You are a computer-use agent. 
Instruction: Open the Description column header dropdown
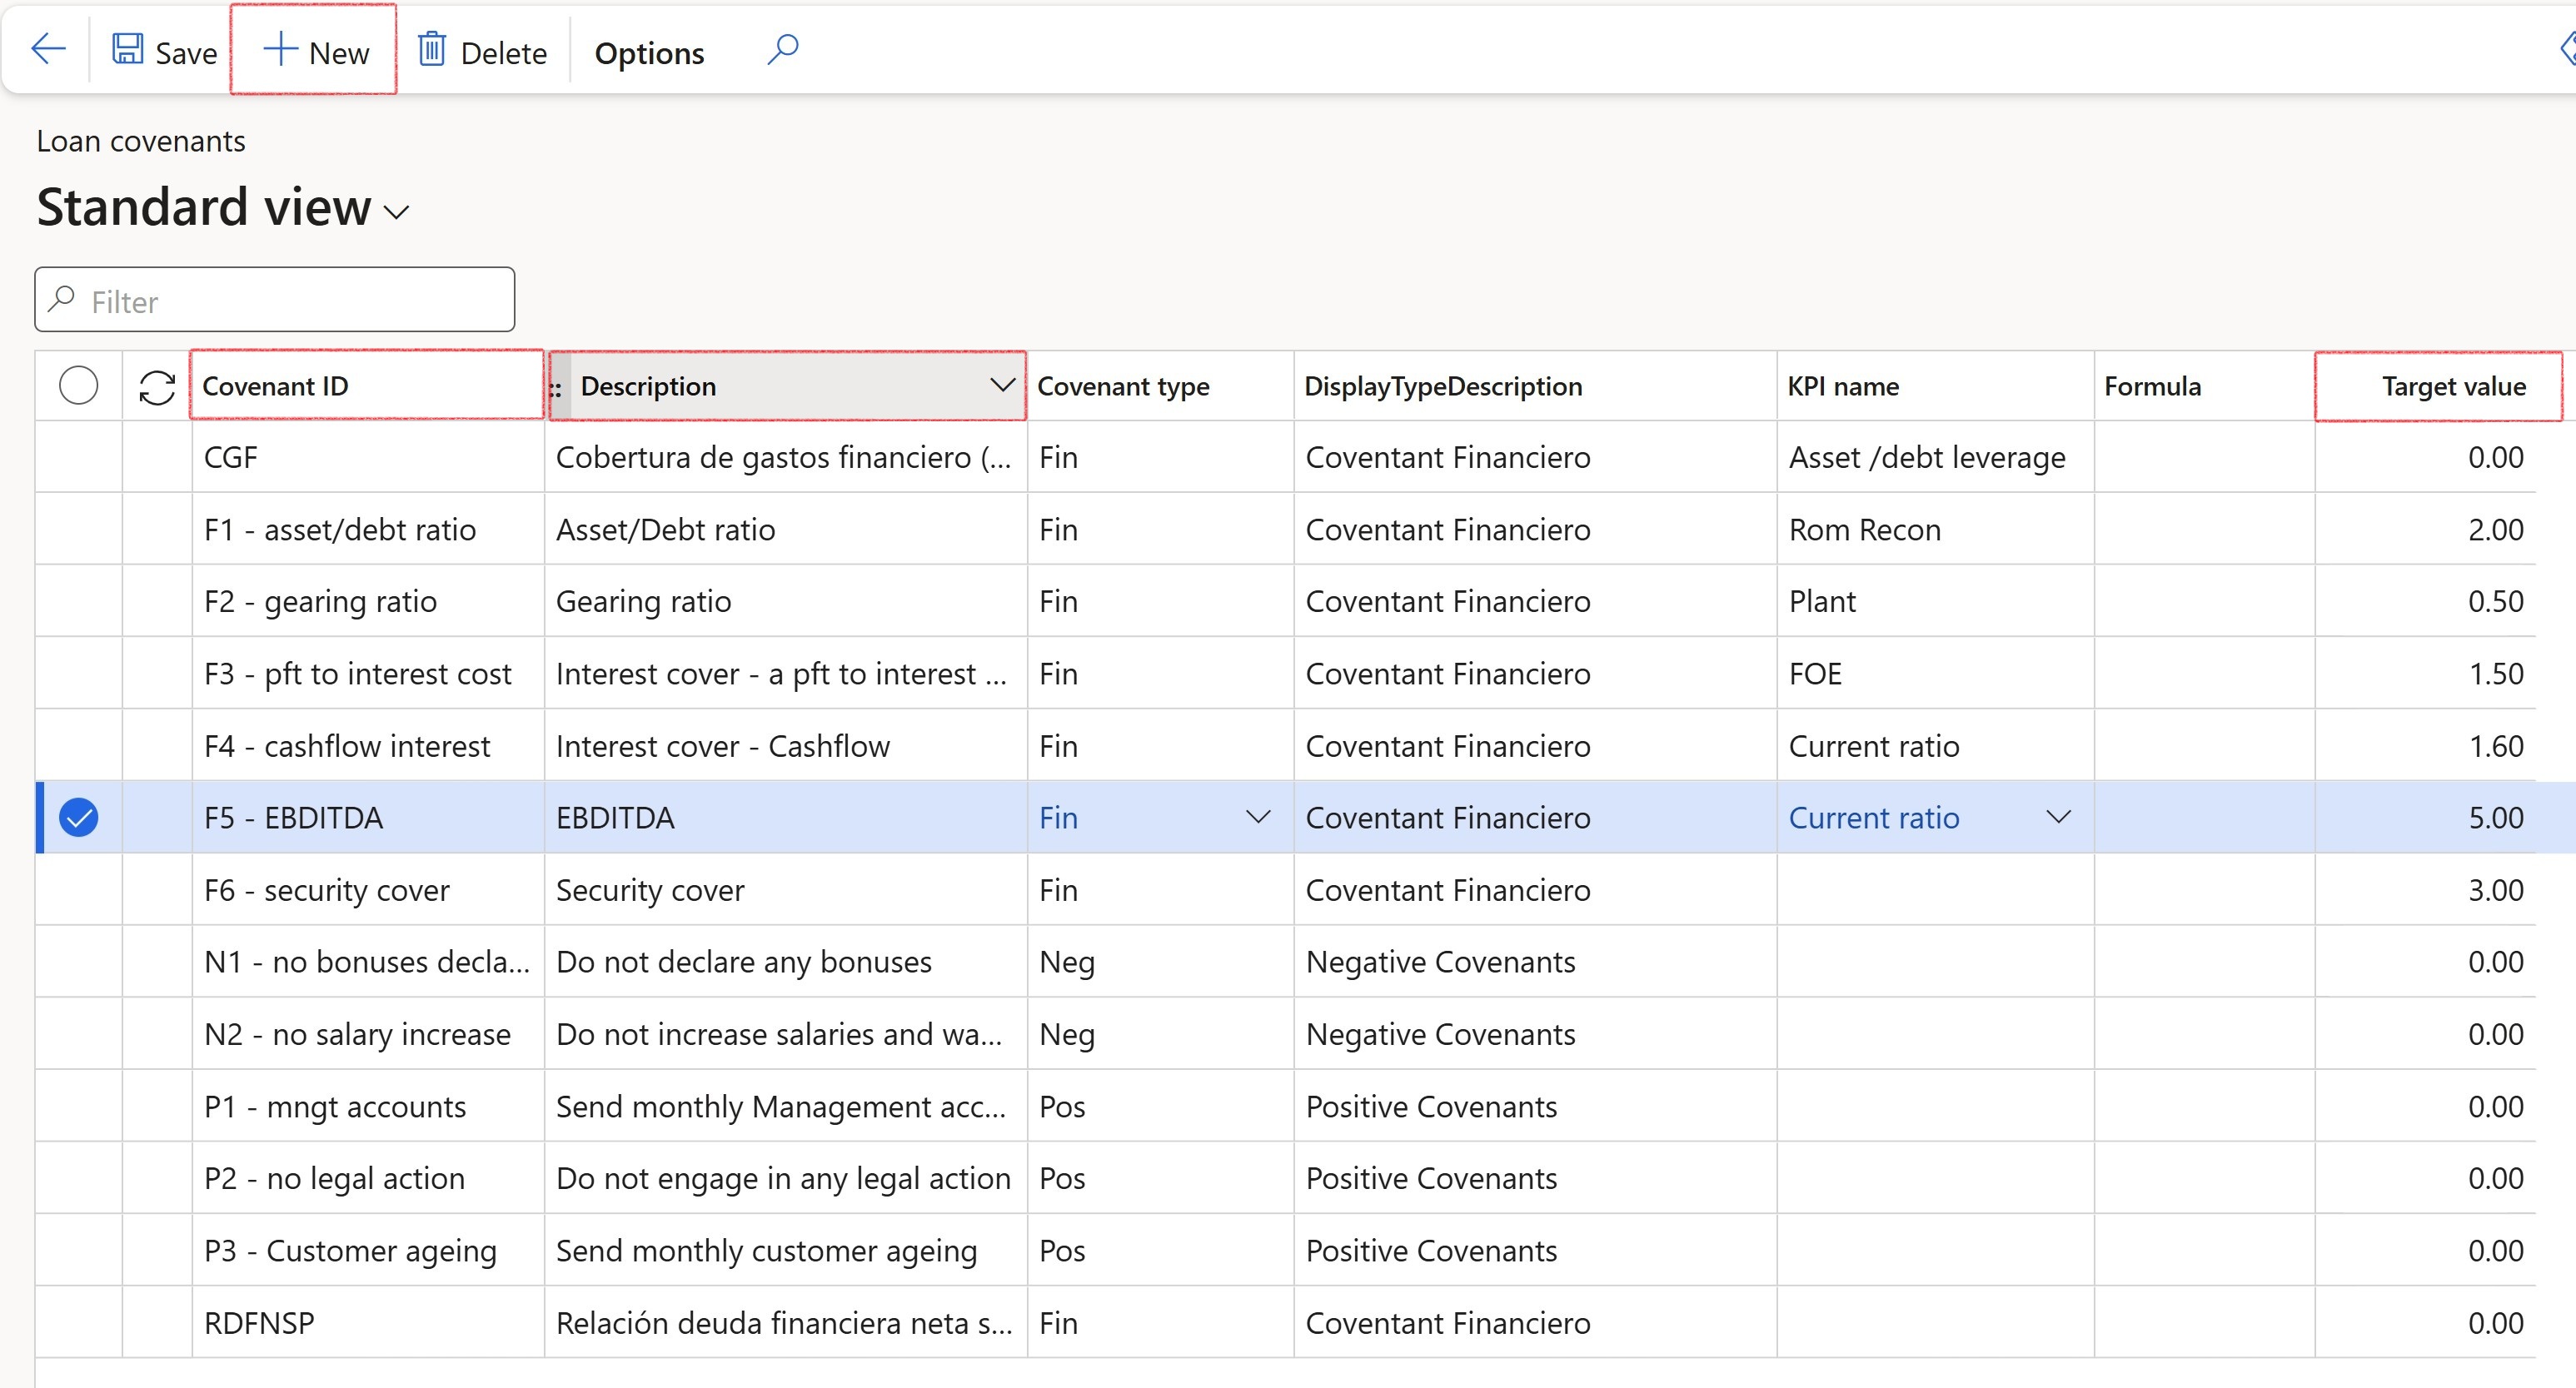pyautogui.click(x=1001, y=386)
